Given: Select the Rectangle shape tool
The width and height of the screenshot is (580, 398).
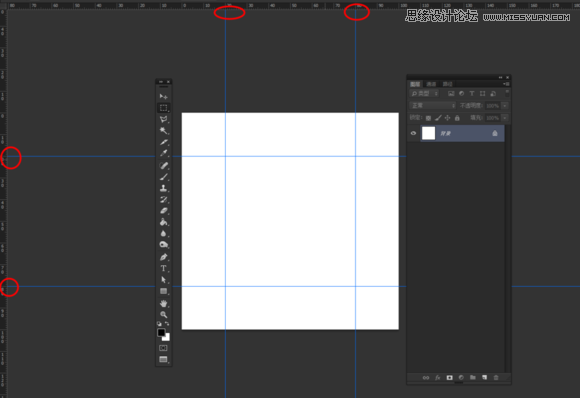Looking at the screenshot, I should (163, 291).
